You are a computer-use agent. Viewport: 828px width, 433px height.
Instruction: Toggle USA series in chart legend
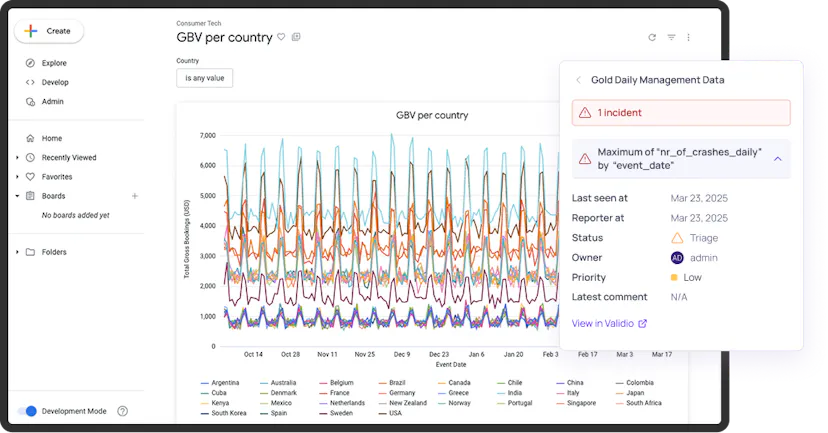[x=390, y=413]
